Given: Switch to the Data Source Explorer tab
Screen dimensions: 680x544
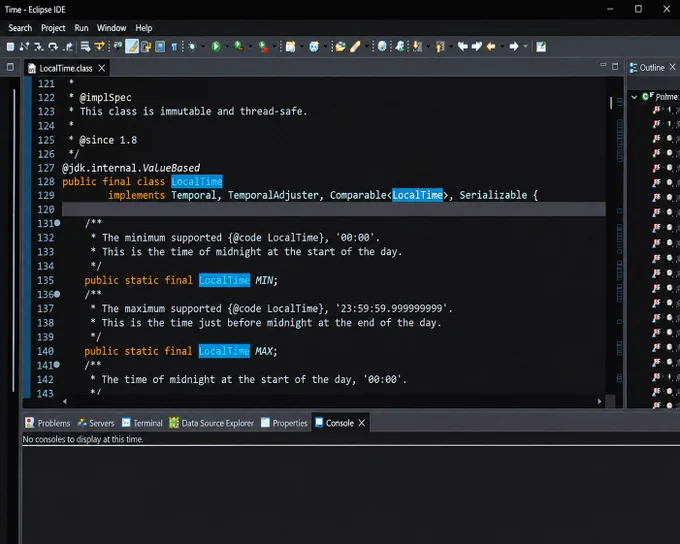Looking at the screenshot, I should (212, 423).
